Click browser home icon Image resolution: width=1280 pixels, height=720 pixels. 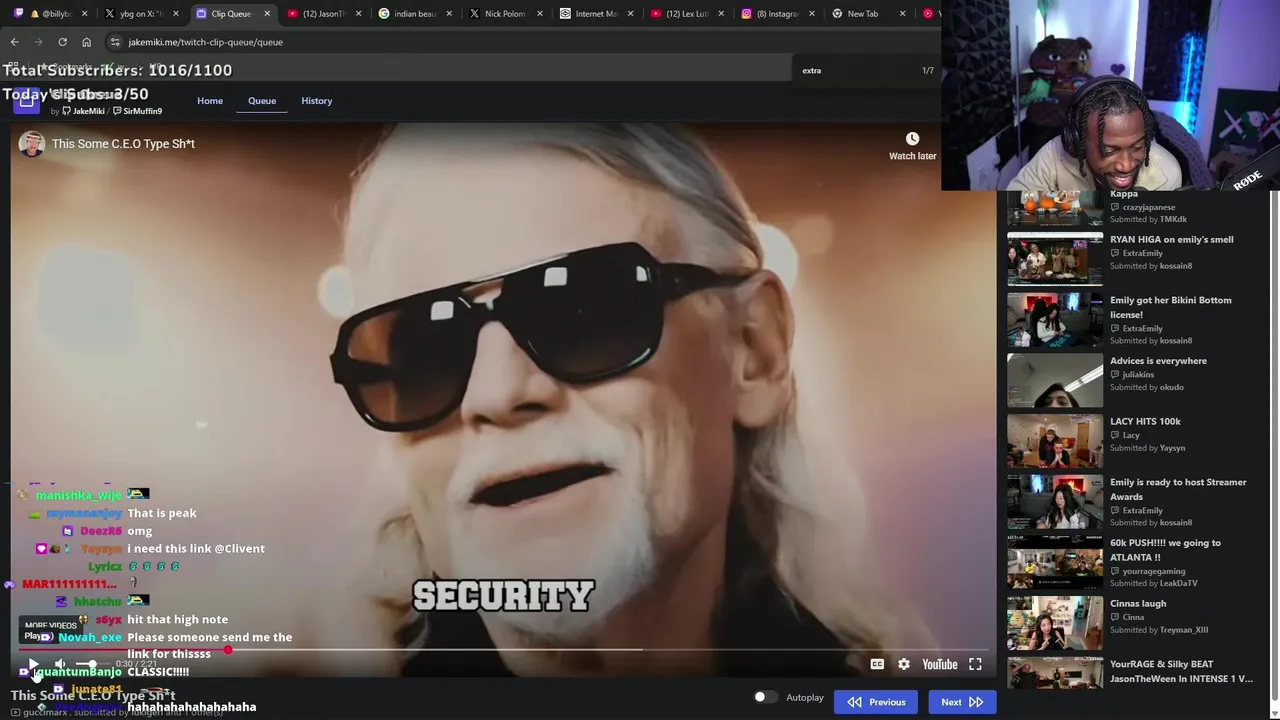pos(86,42)
